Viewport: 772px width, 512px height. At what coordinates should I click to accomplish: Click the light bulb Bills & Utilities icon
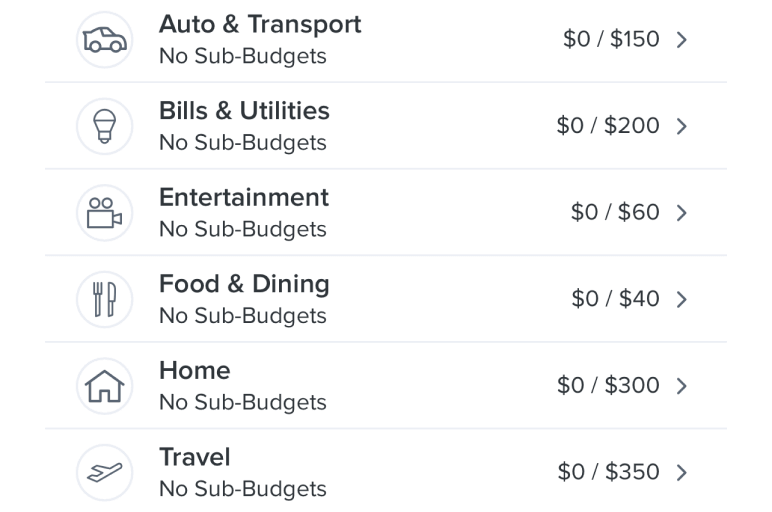point(104,127)
